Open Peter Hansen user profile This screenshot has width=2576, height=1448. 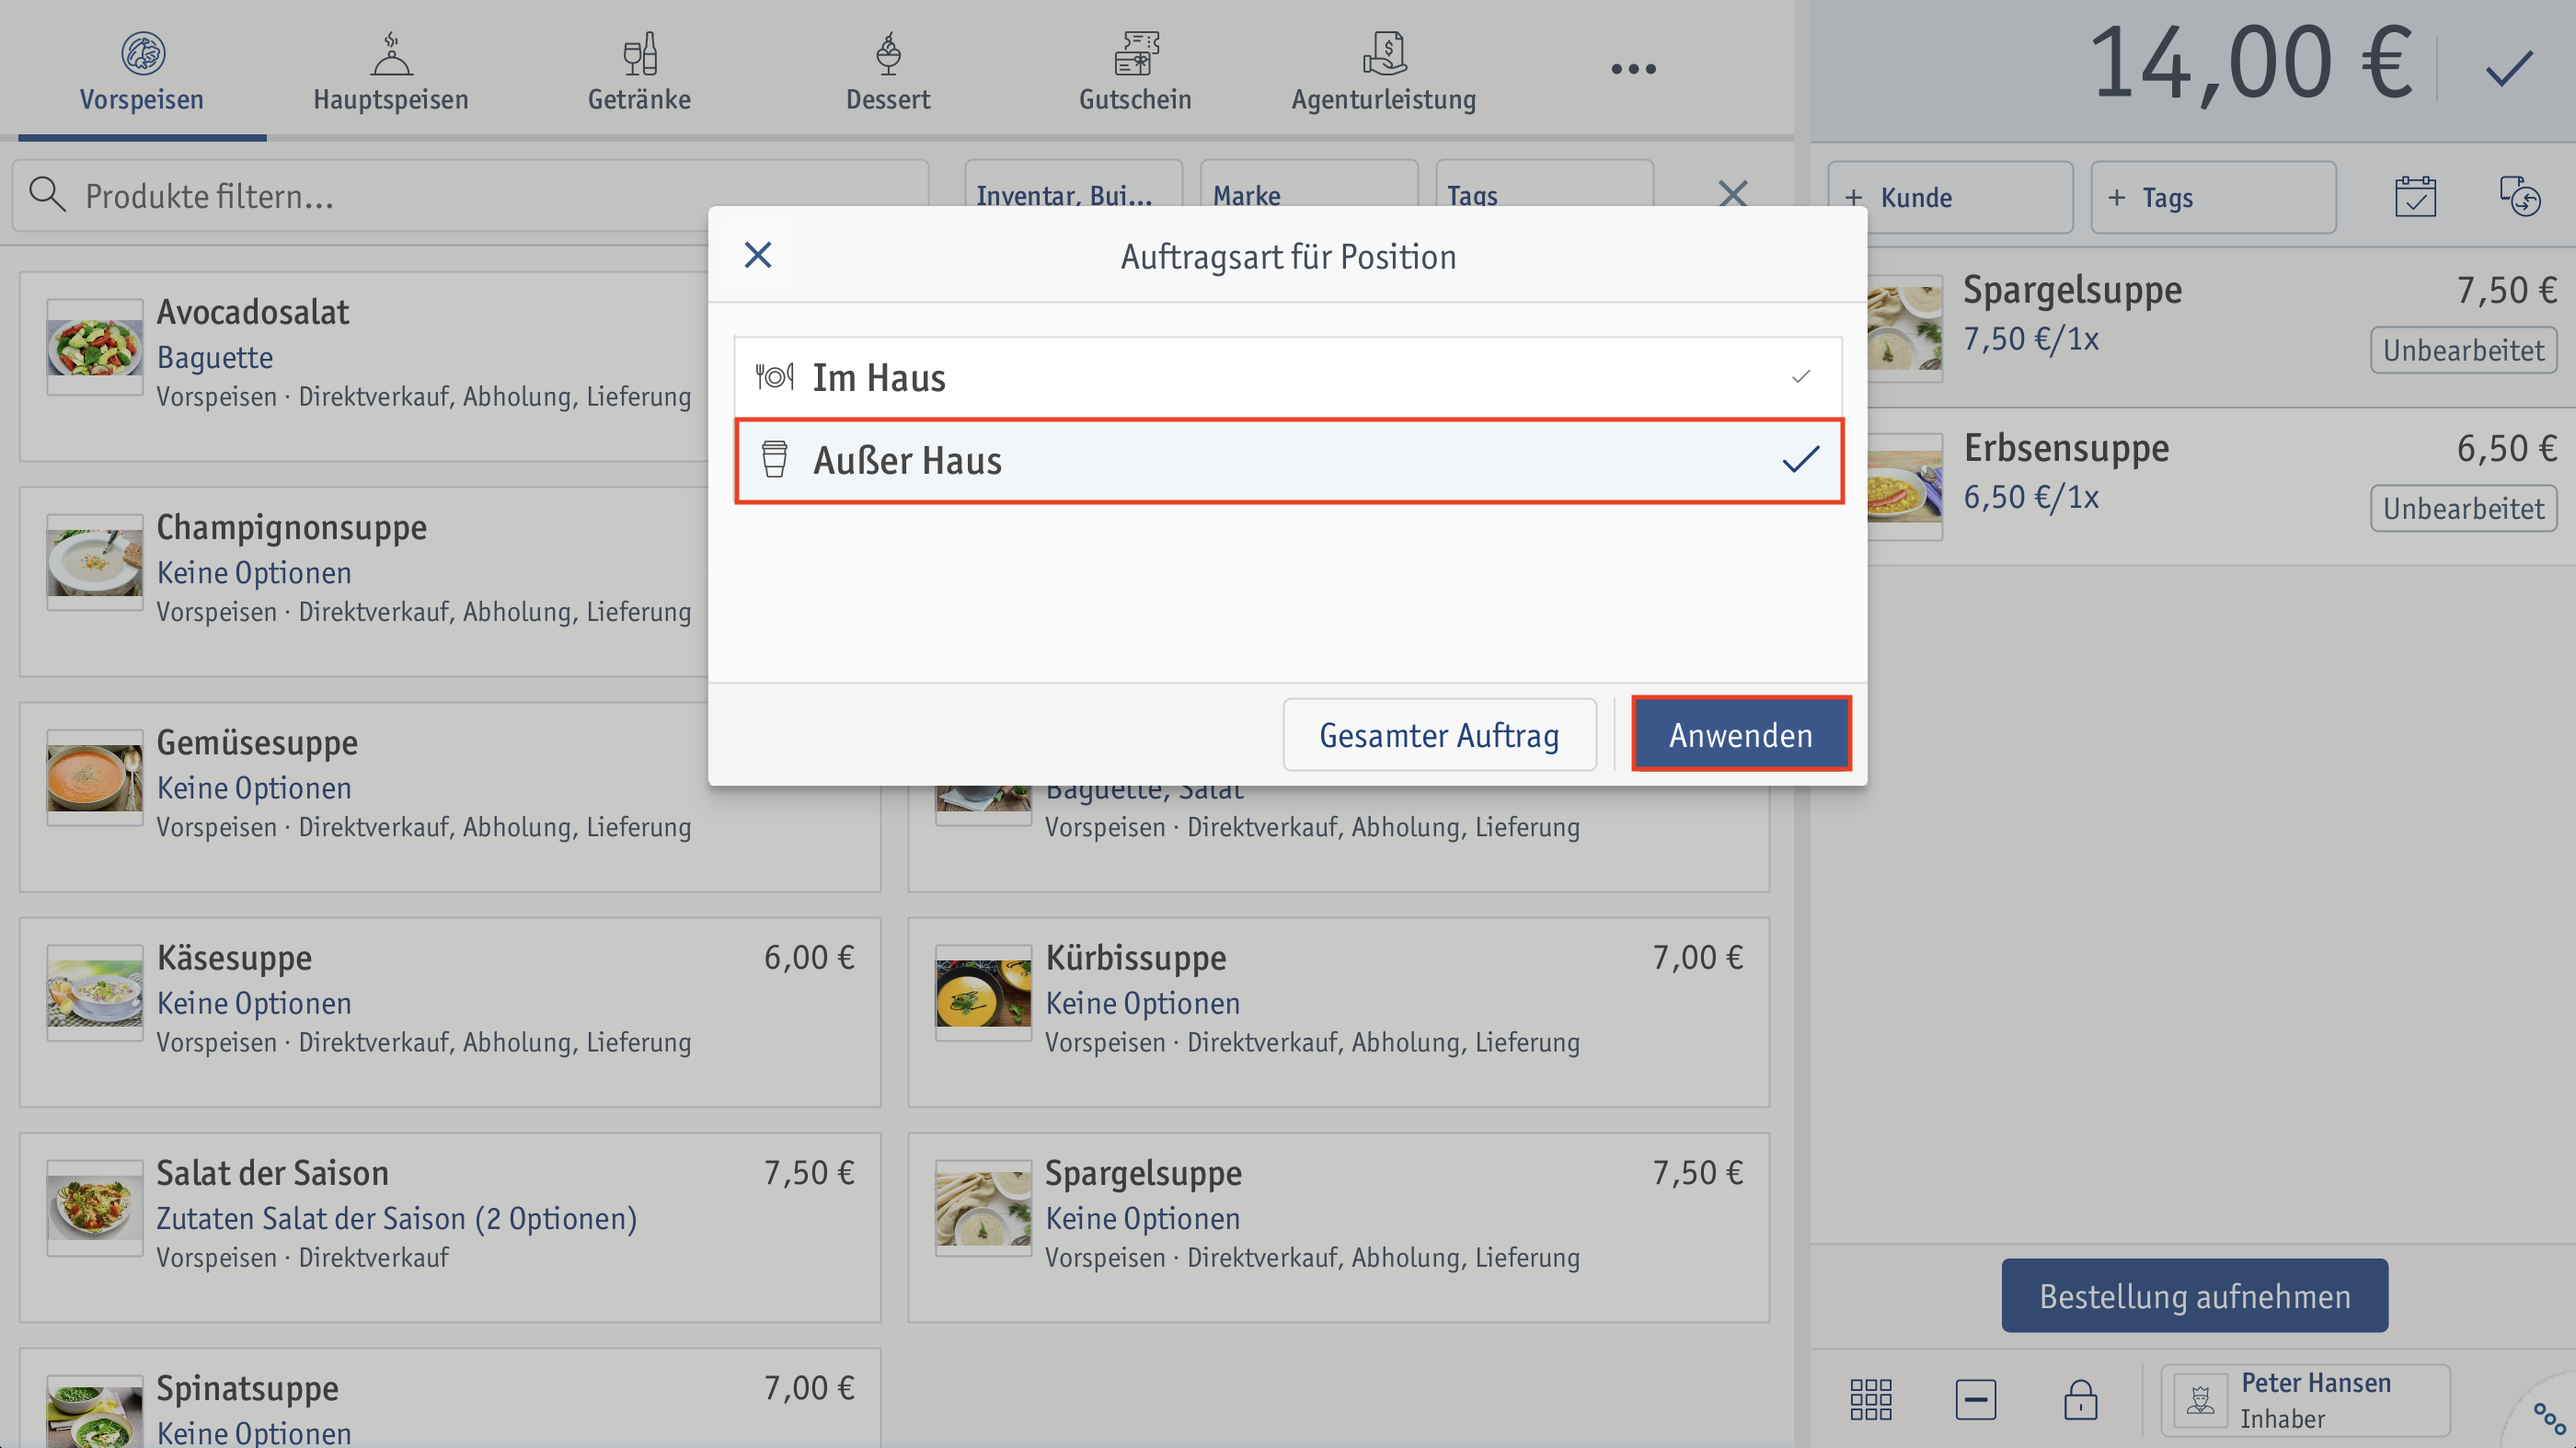coord(2305,1400)
